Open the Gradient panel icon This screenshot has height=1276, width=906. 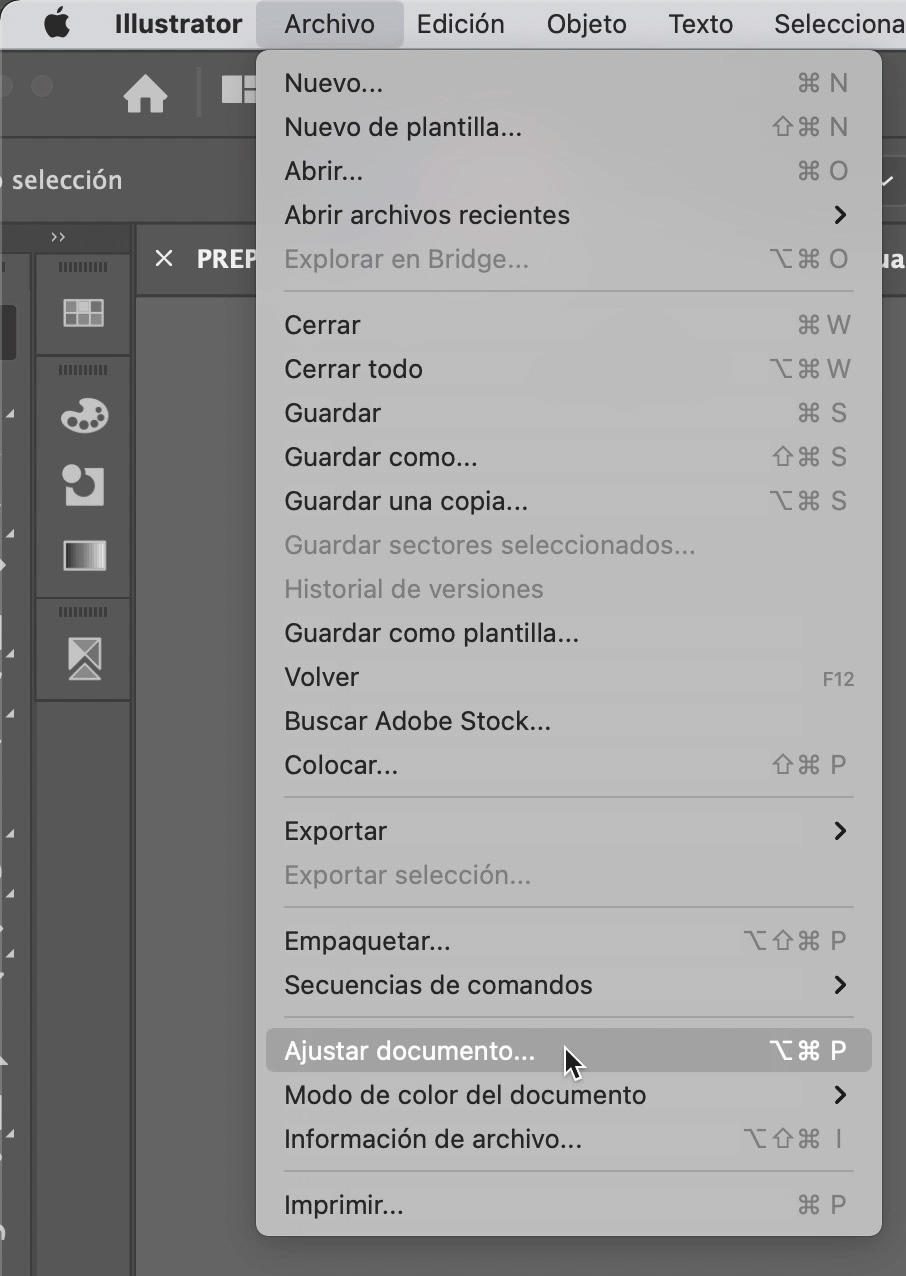pos(84,555)
